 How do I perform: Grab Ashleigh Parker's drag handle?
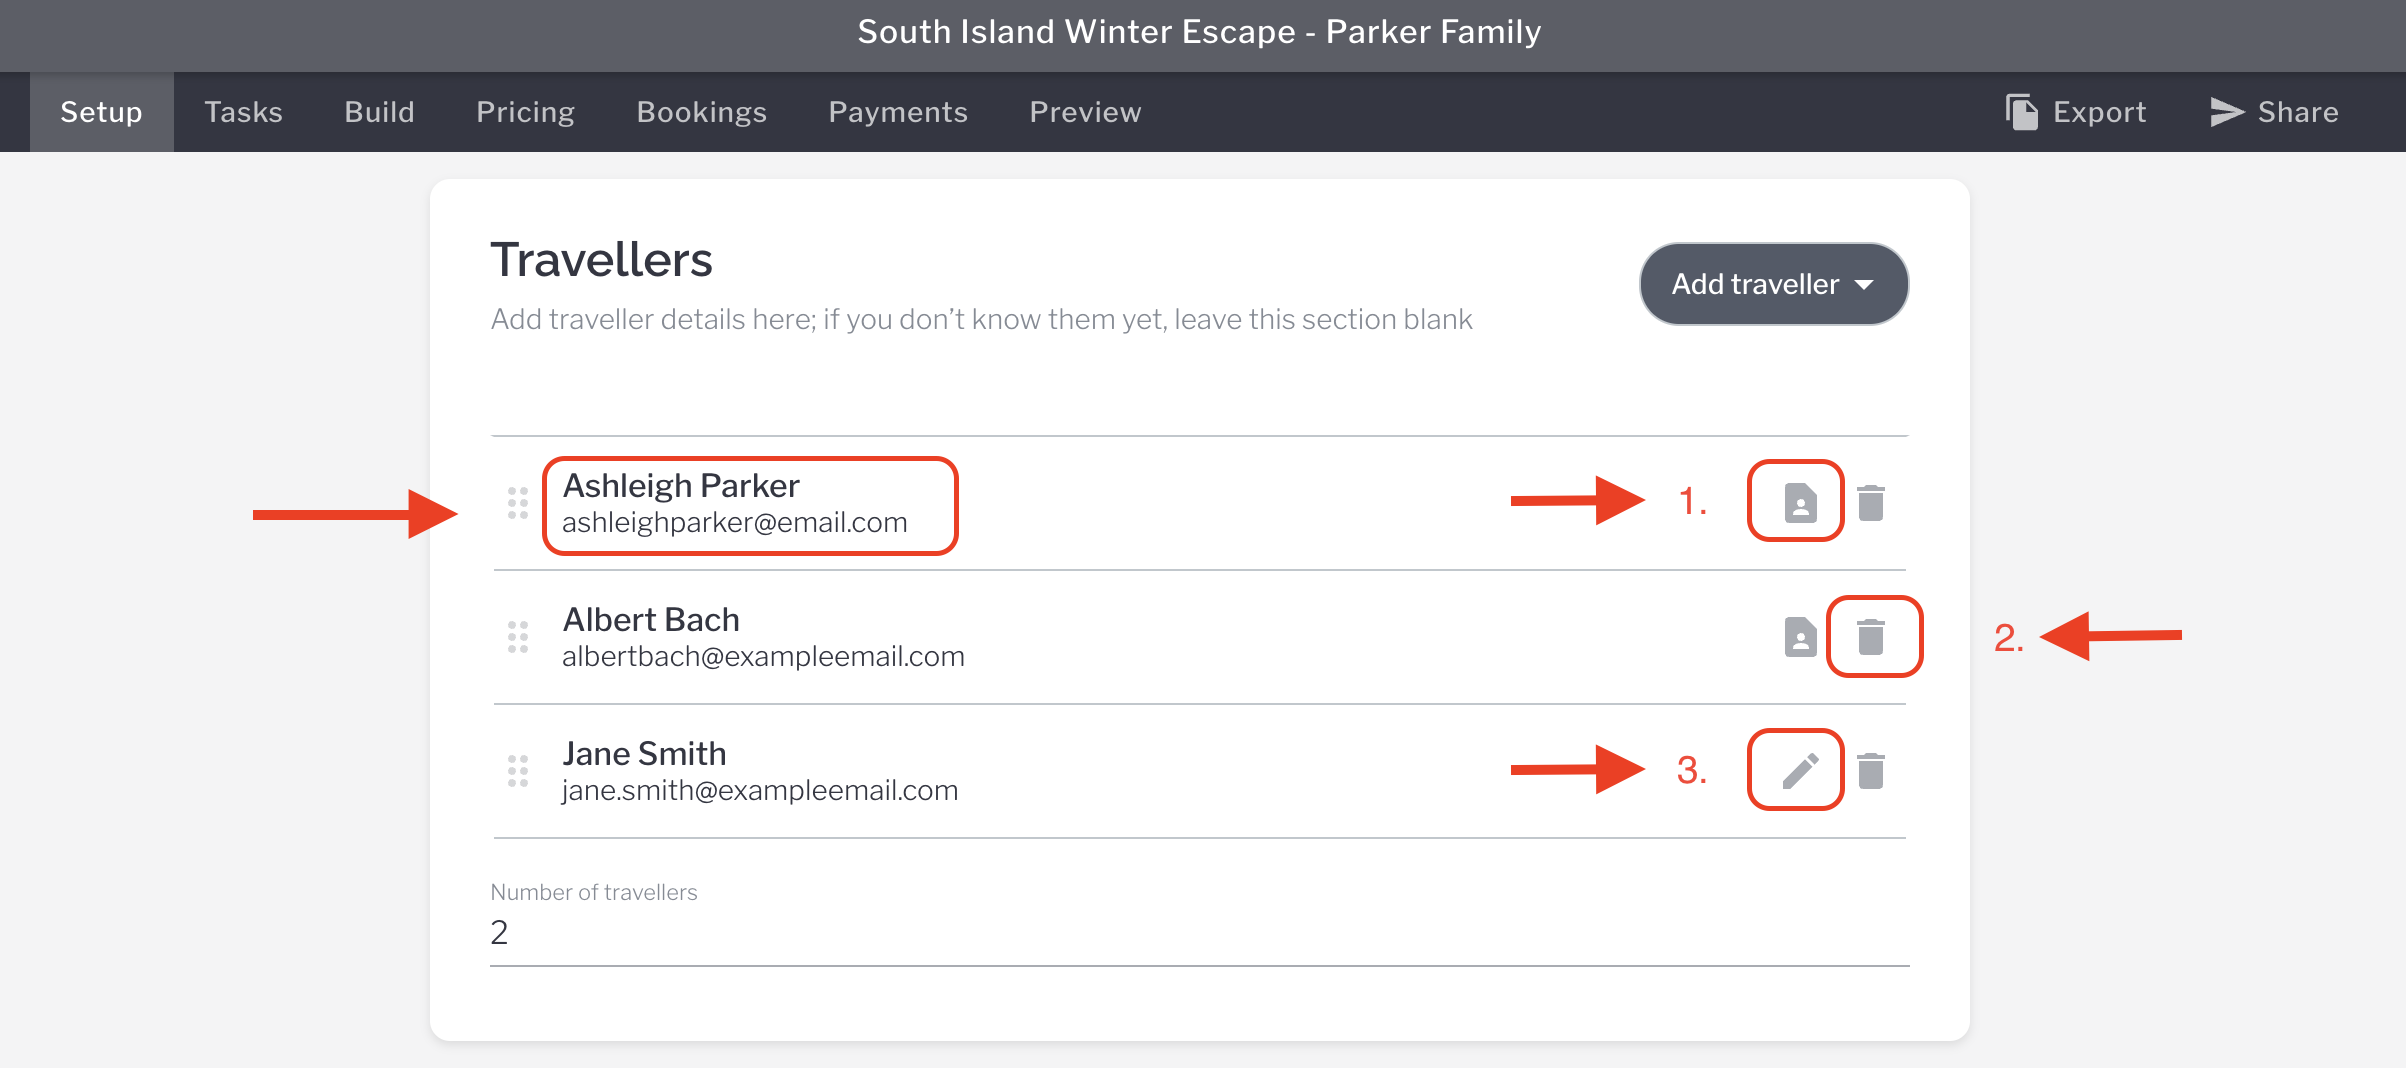coord(517,503)
